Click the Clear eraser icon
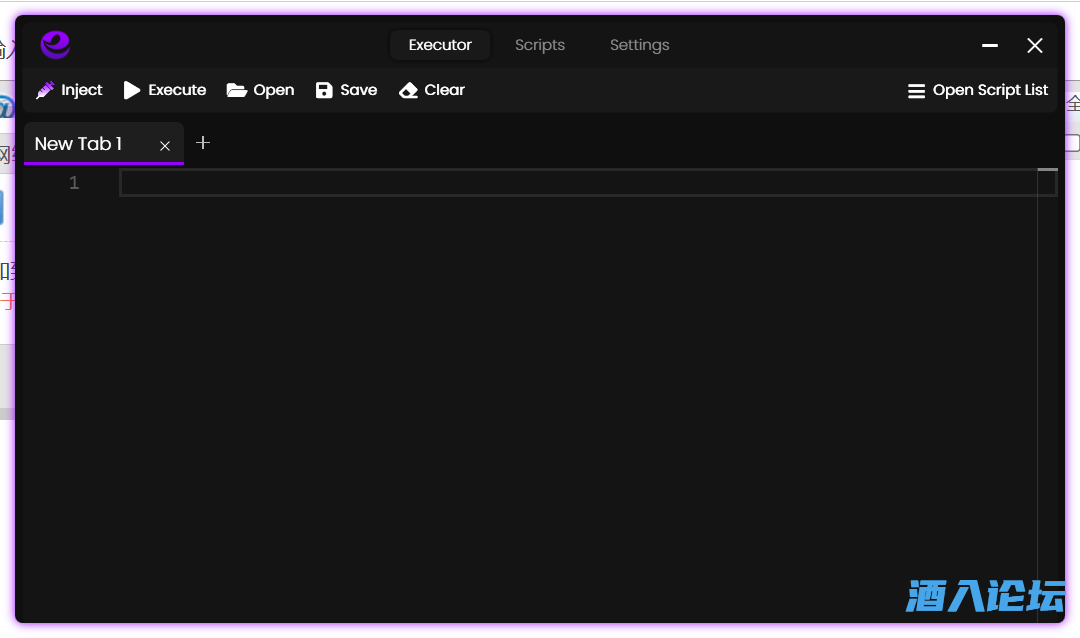The width and height of the screenshot is (1080, 638). pyautogui.click(x=408, y=90)
